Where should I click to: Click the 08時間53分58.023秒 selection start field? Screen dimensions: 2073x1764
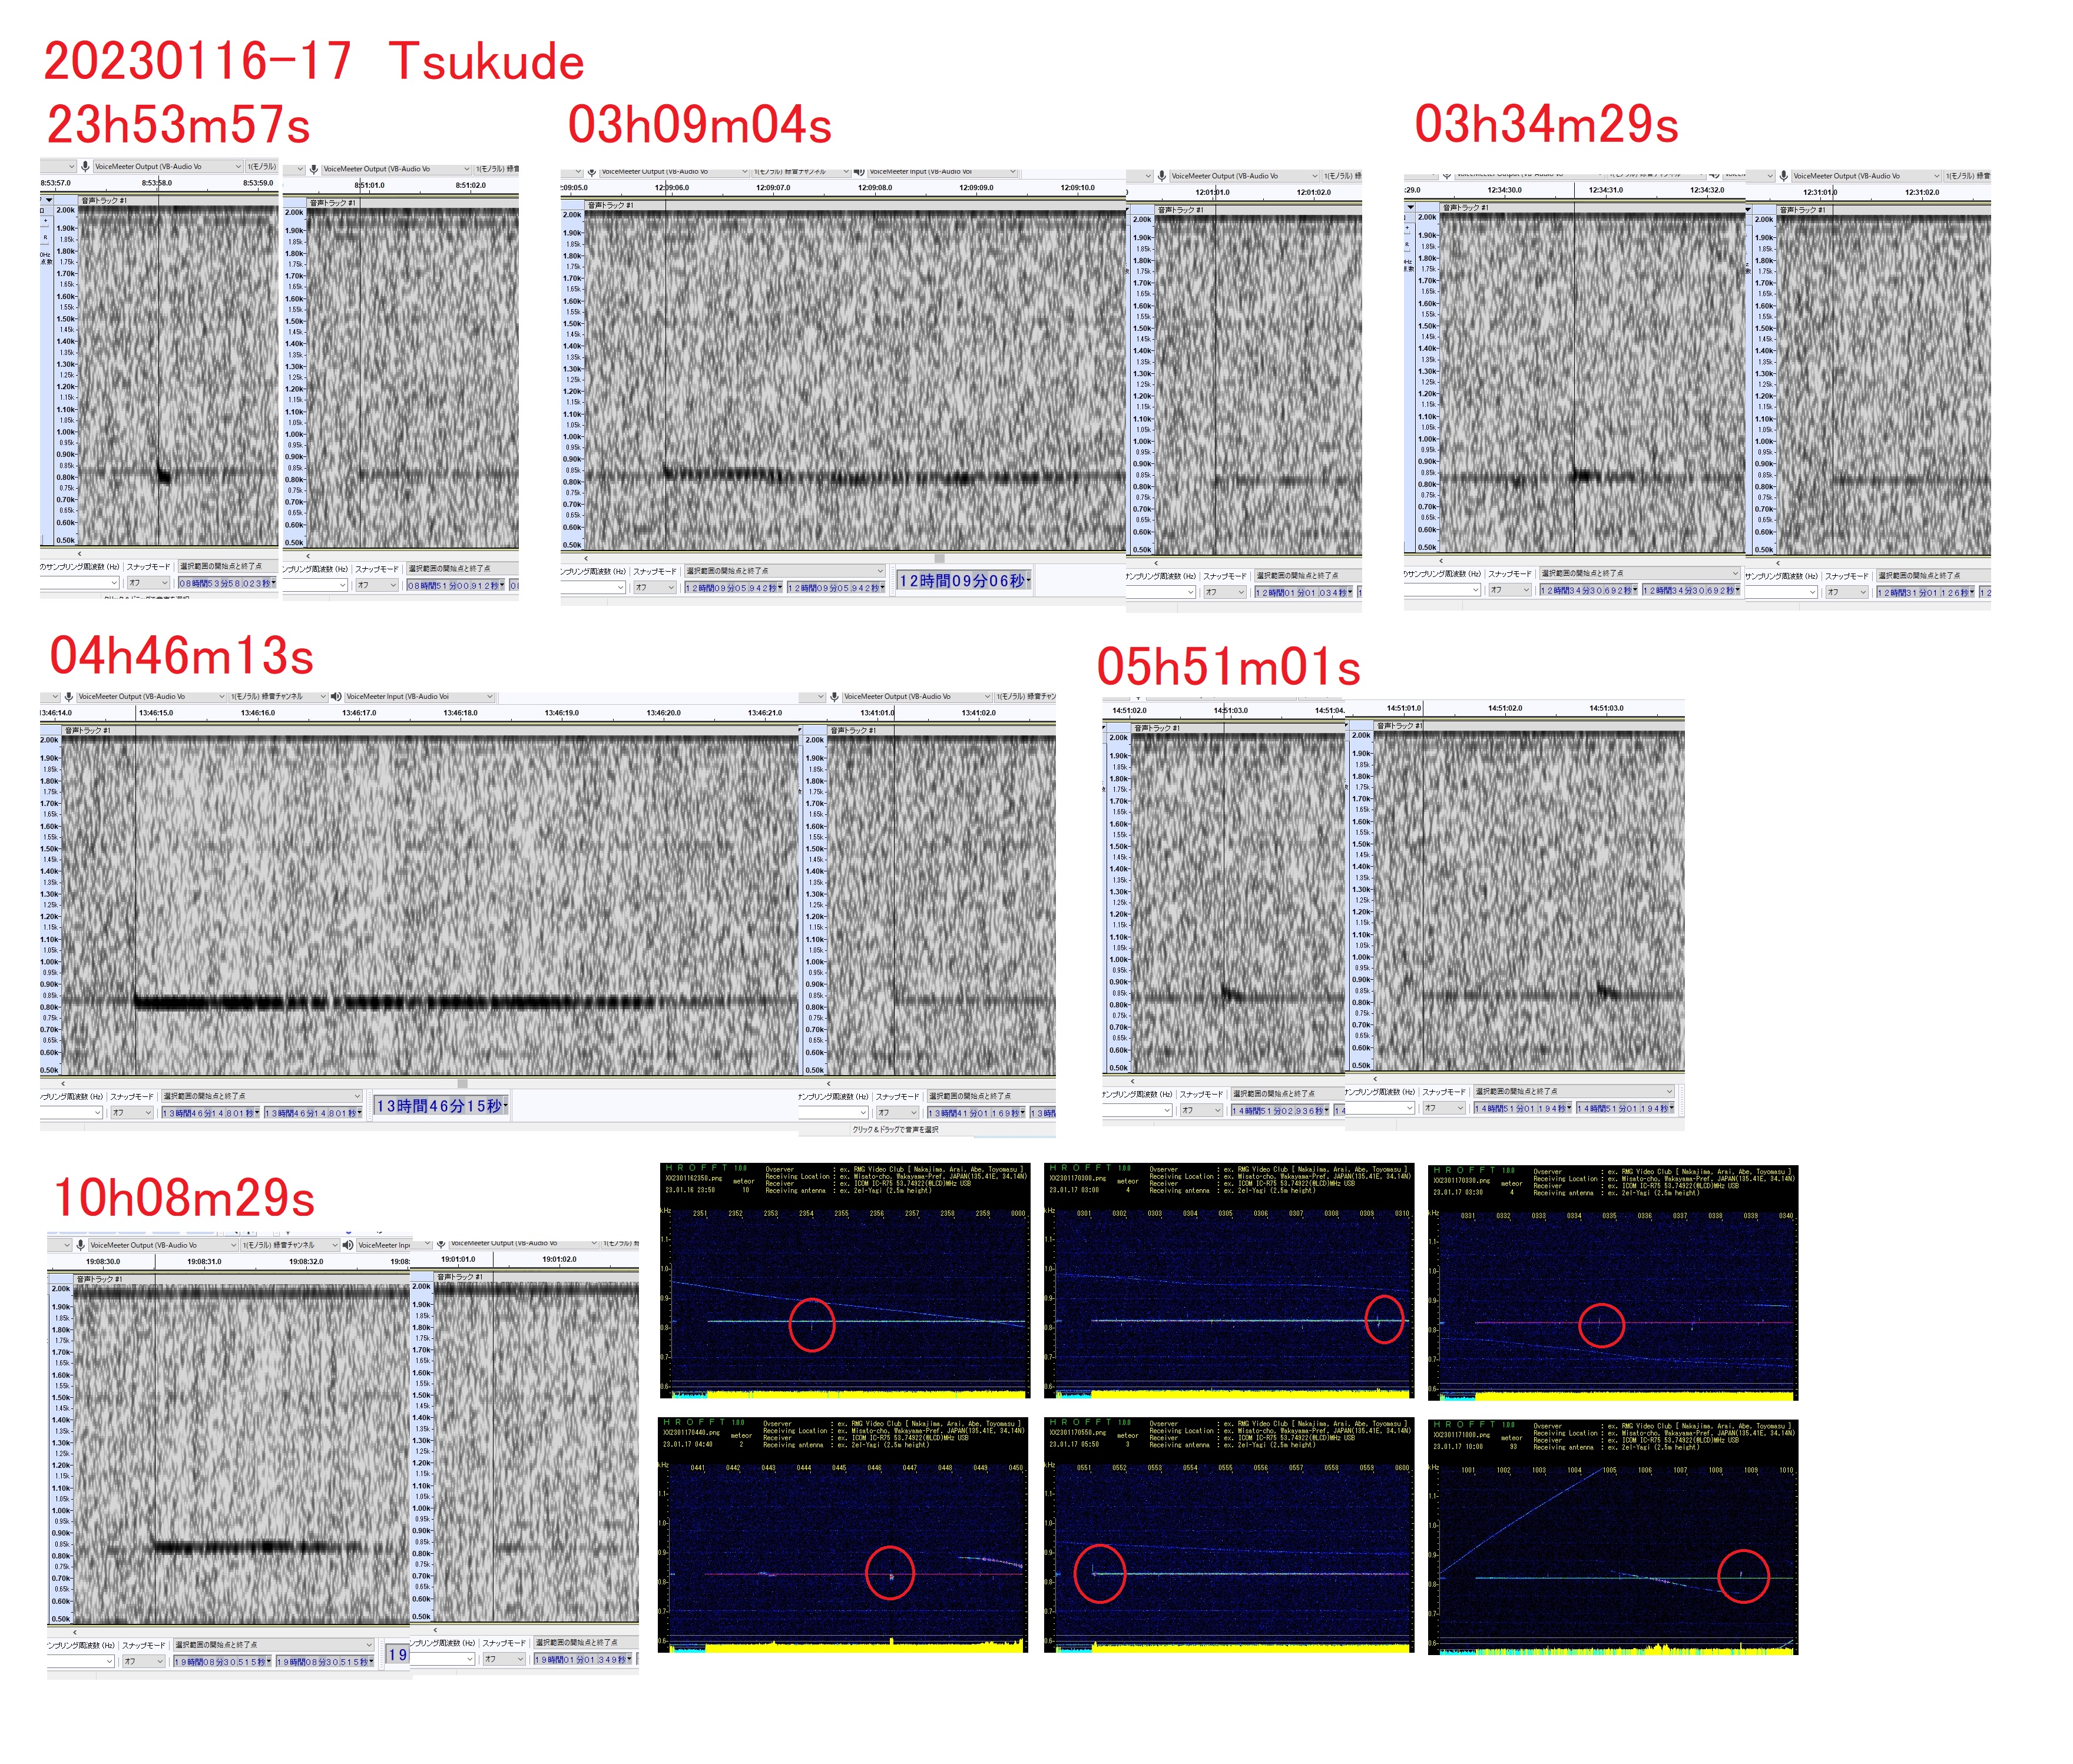click(x=225, y=583)
